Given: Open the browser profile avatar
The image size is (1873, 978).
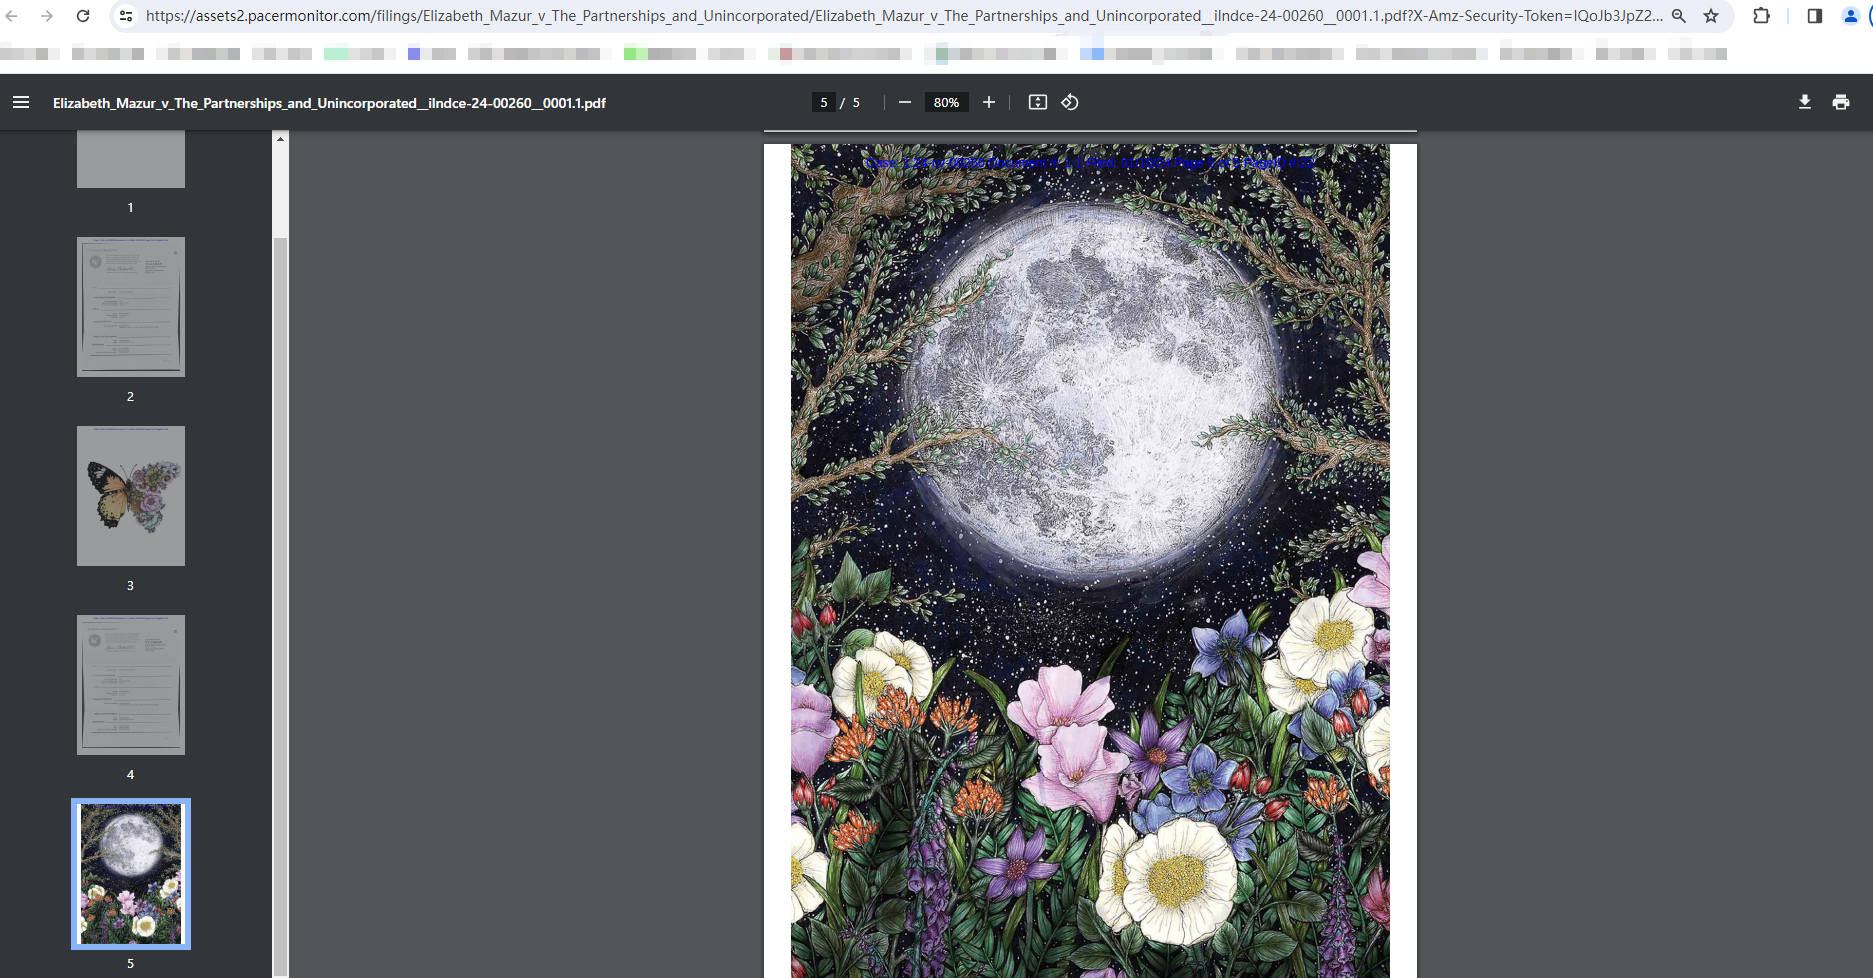Looking at the screenshot, I should click(x=1851, y=16).
